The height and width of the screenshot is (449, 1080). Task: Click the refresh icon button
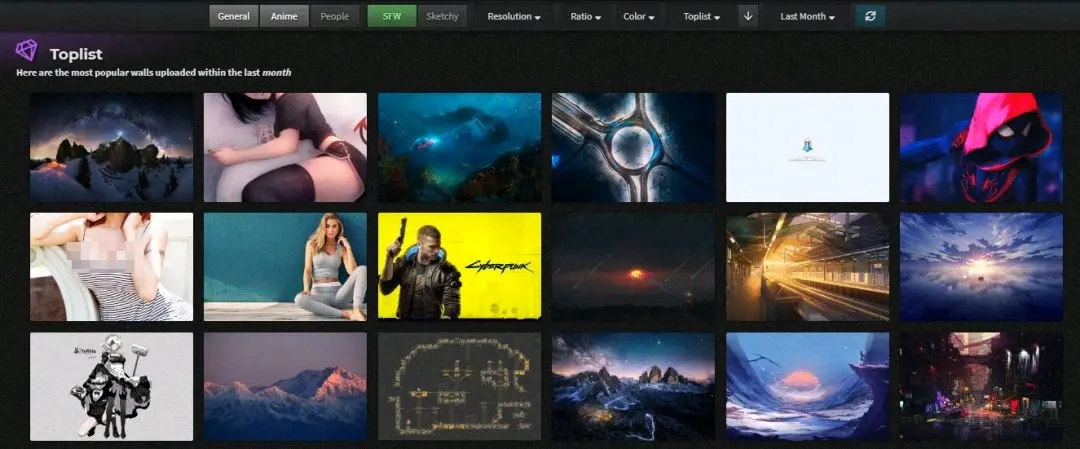(869, 16)
